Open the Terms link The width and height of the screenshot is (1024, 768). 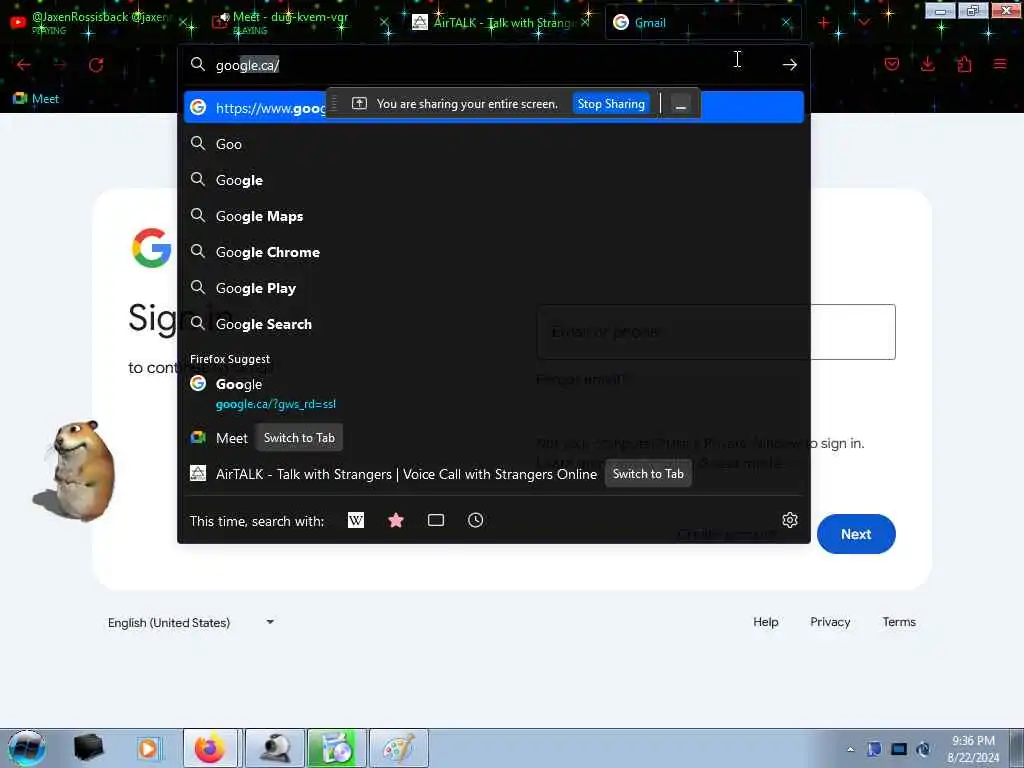(899, 622)
